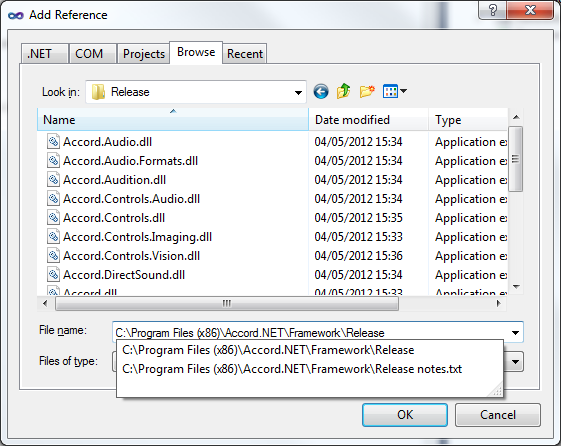Click the horizontal scrollbar thumb of file list
Viewport: 561px width, 446px height.
click(227, 304)
